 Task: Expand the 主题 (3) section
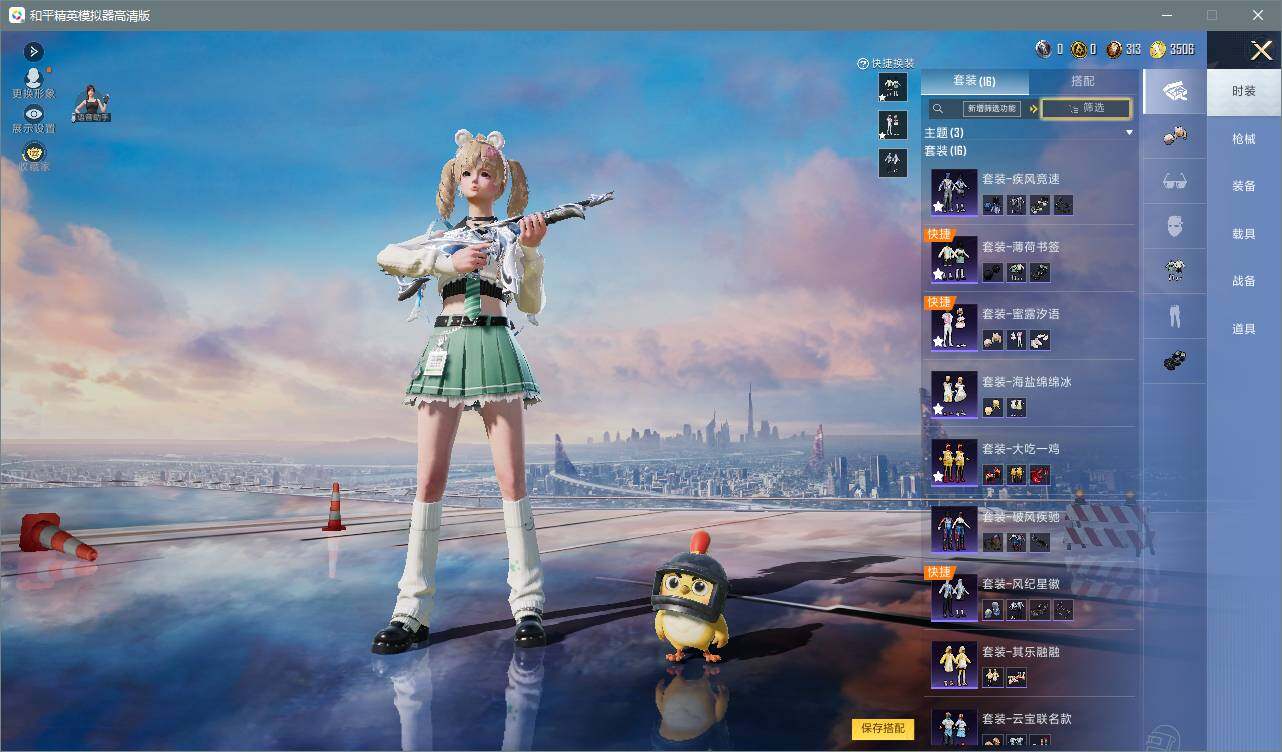pyautogui.click(x=1129, y=133)
